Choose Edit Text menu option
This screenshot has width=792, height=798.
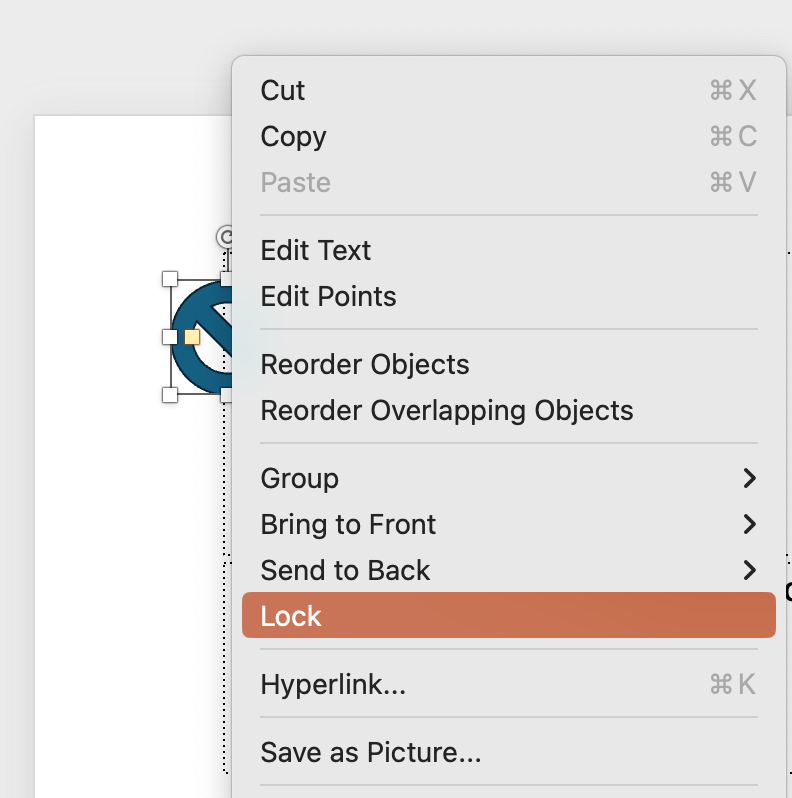point(315,251)
